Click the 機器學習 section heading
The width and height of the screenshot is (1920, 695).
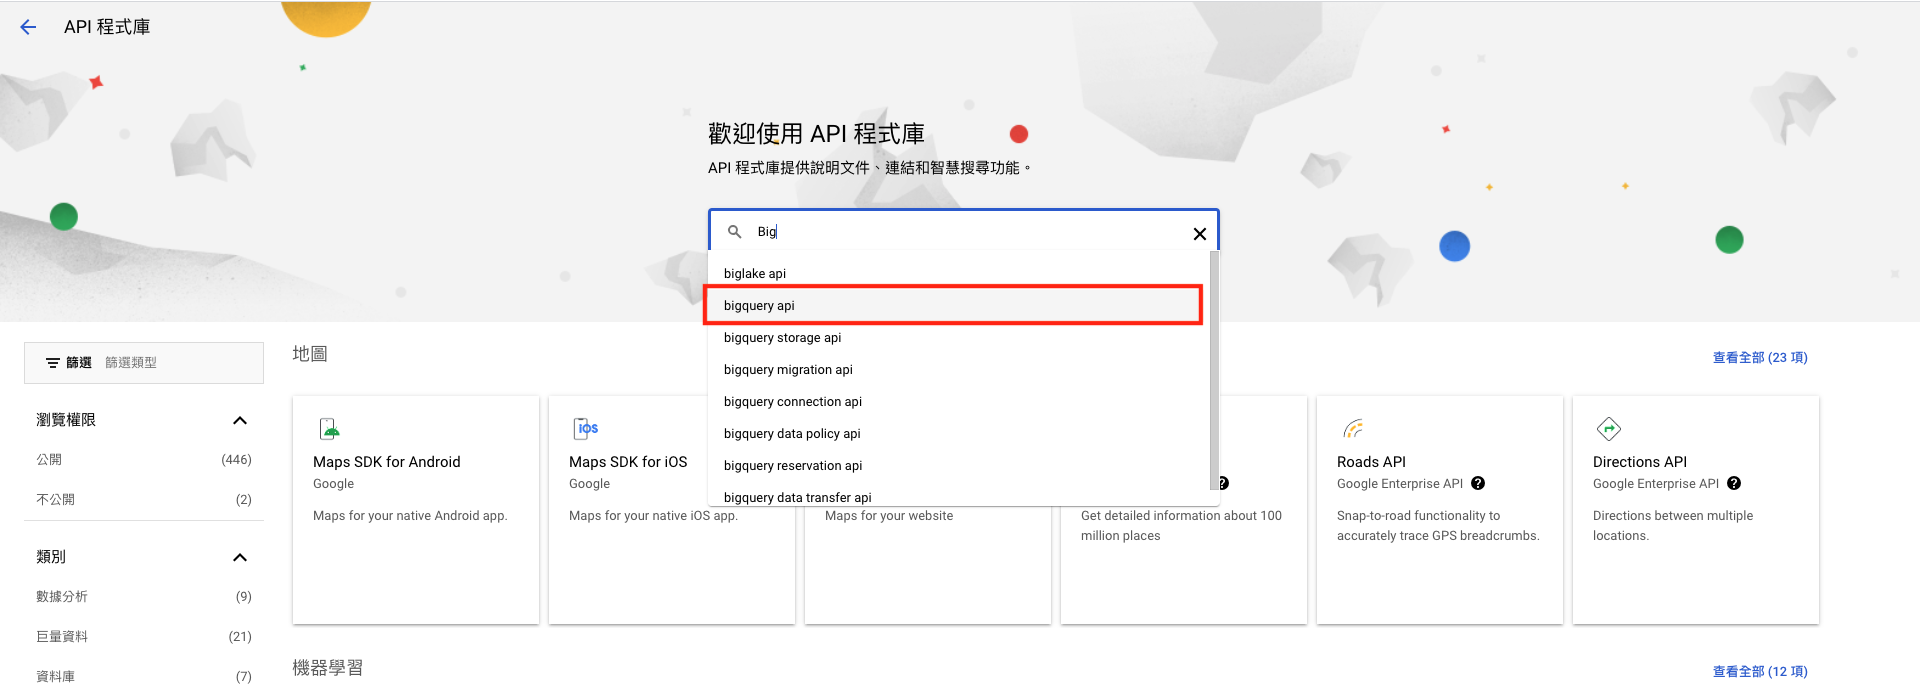point(328,668)
